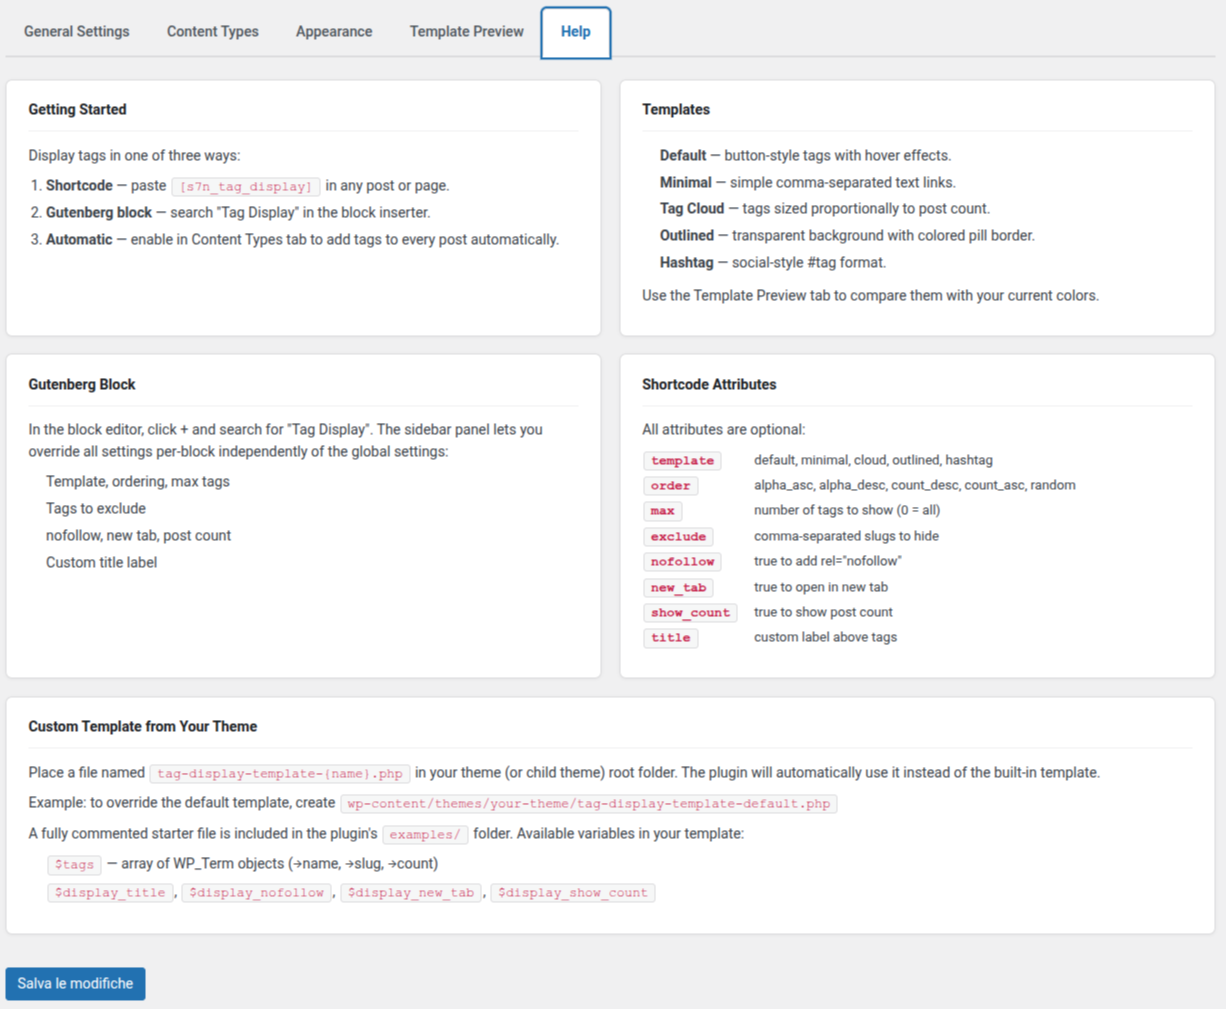Click the new_tab attribute code label
Viewport: 1226px width, 1009px height.
[x=678, y=588]
